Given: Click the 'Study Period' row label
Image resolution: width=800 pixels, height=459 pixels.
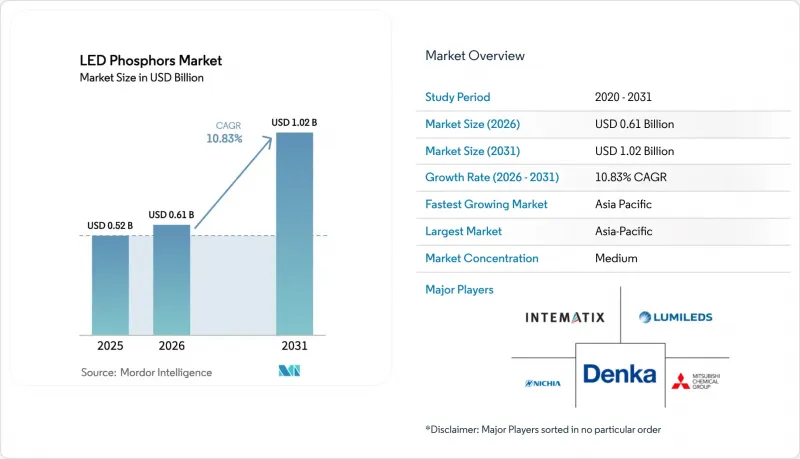Looking at the screenshot, I should click(x=458, y=97).
